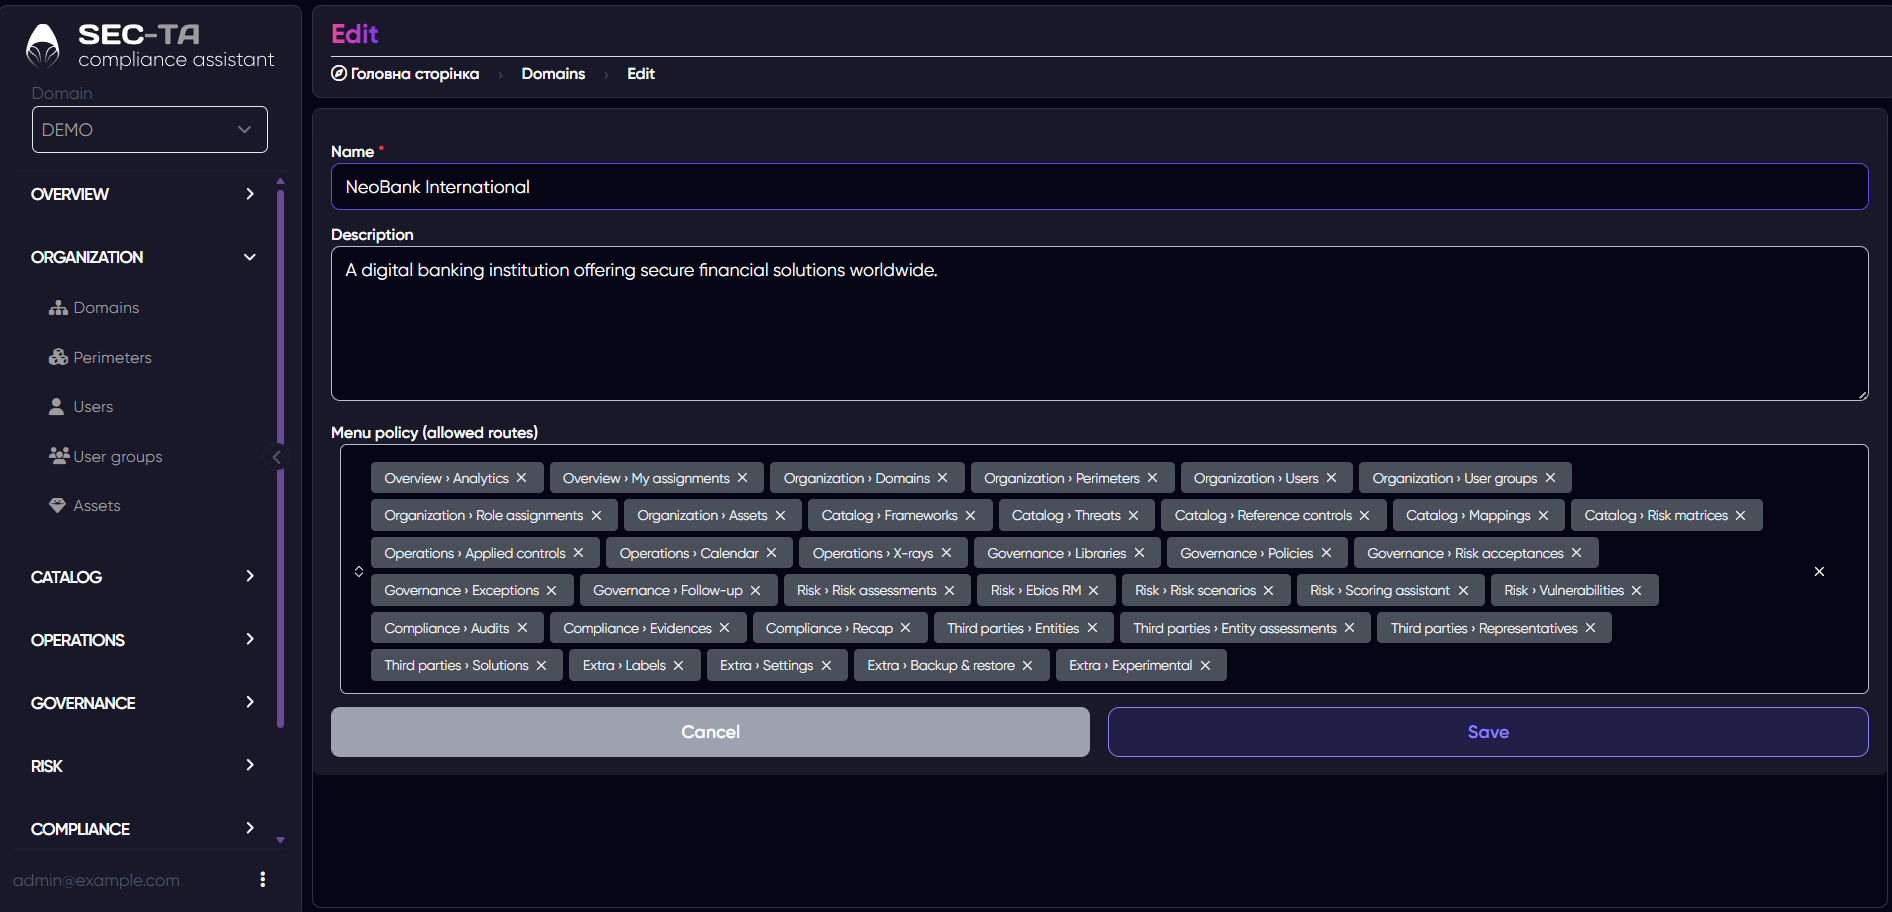Remove Catalog › Frameworks chip

point(970,515)
